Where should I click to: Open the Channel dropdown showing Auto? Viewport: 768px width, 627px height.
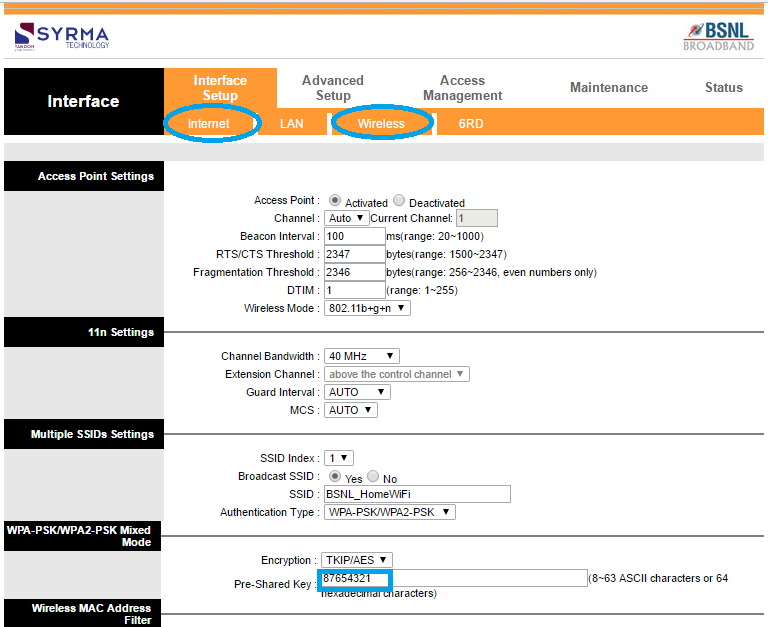(346, 218)
